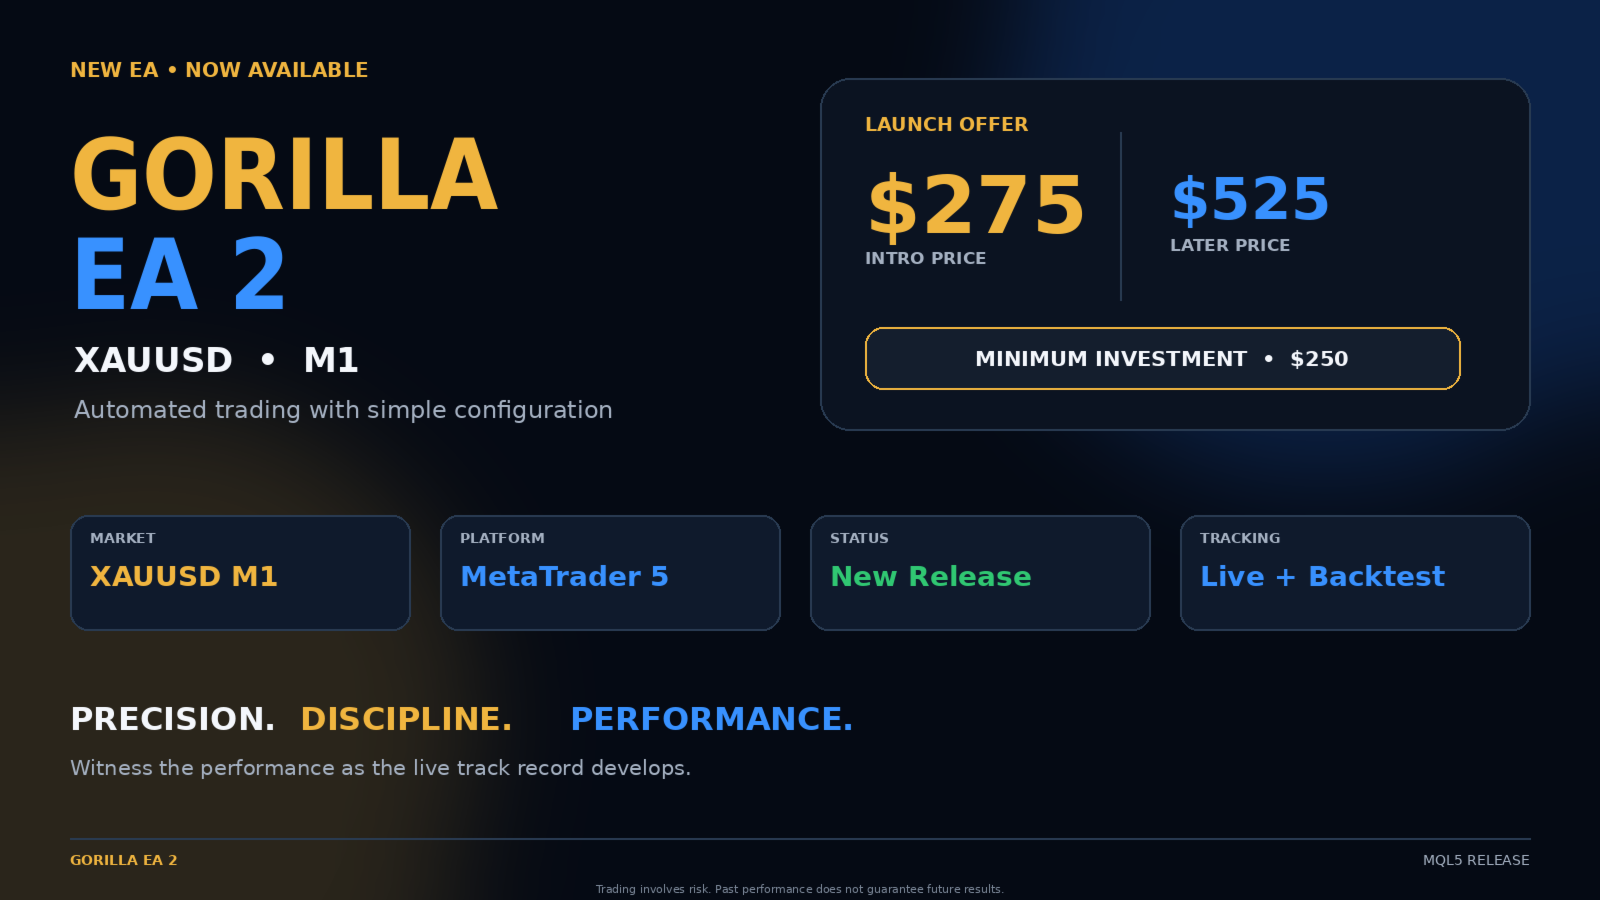Open the Status New Release card
This screenshot has width=1600, height=900.
pos(980,573)
